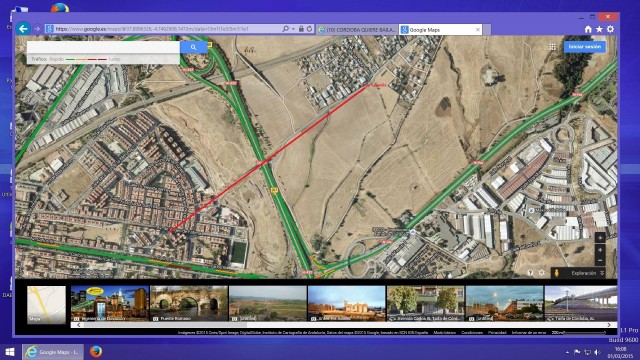Image resolution: width=640 pixels, height=360 pixels.
Task: Collapse the Exploración photo panel
Action: tap(602, 273)
